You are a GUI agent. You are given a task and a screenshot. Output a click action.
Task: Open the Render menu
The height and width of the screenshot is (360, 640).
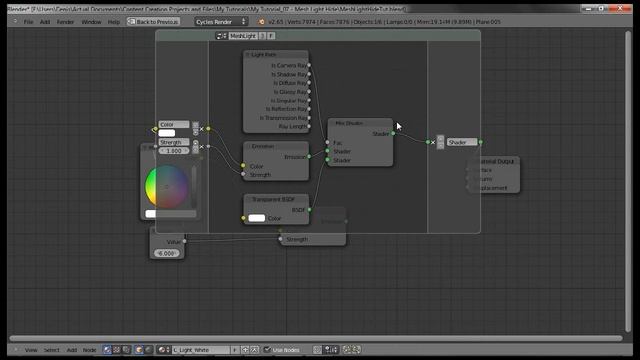[65, 22]
